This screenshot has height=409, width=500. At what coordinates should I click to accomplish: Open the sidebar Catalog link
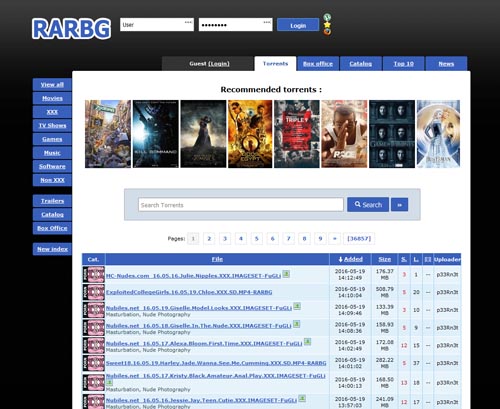click(x=52, y=215)
